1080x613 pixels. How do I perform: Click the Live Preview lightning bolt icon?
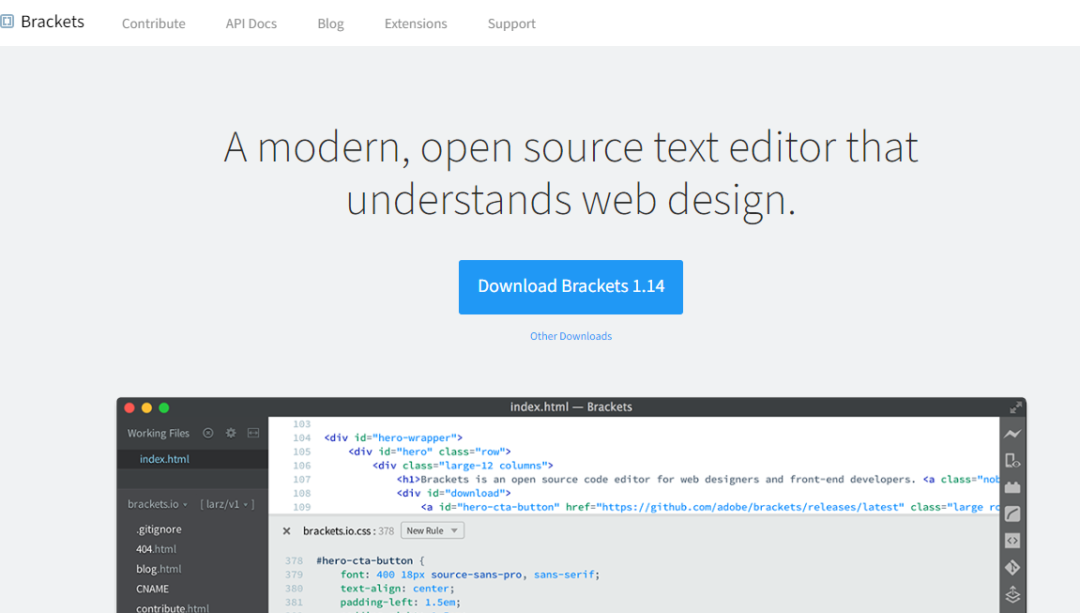(1012, 434)
